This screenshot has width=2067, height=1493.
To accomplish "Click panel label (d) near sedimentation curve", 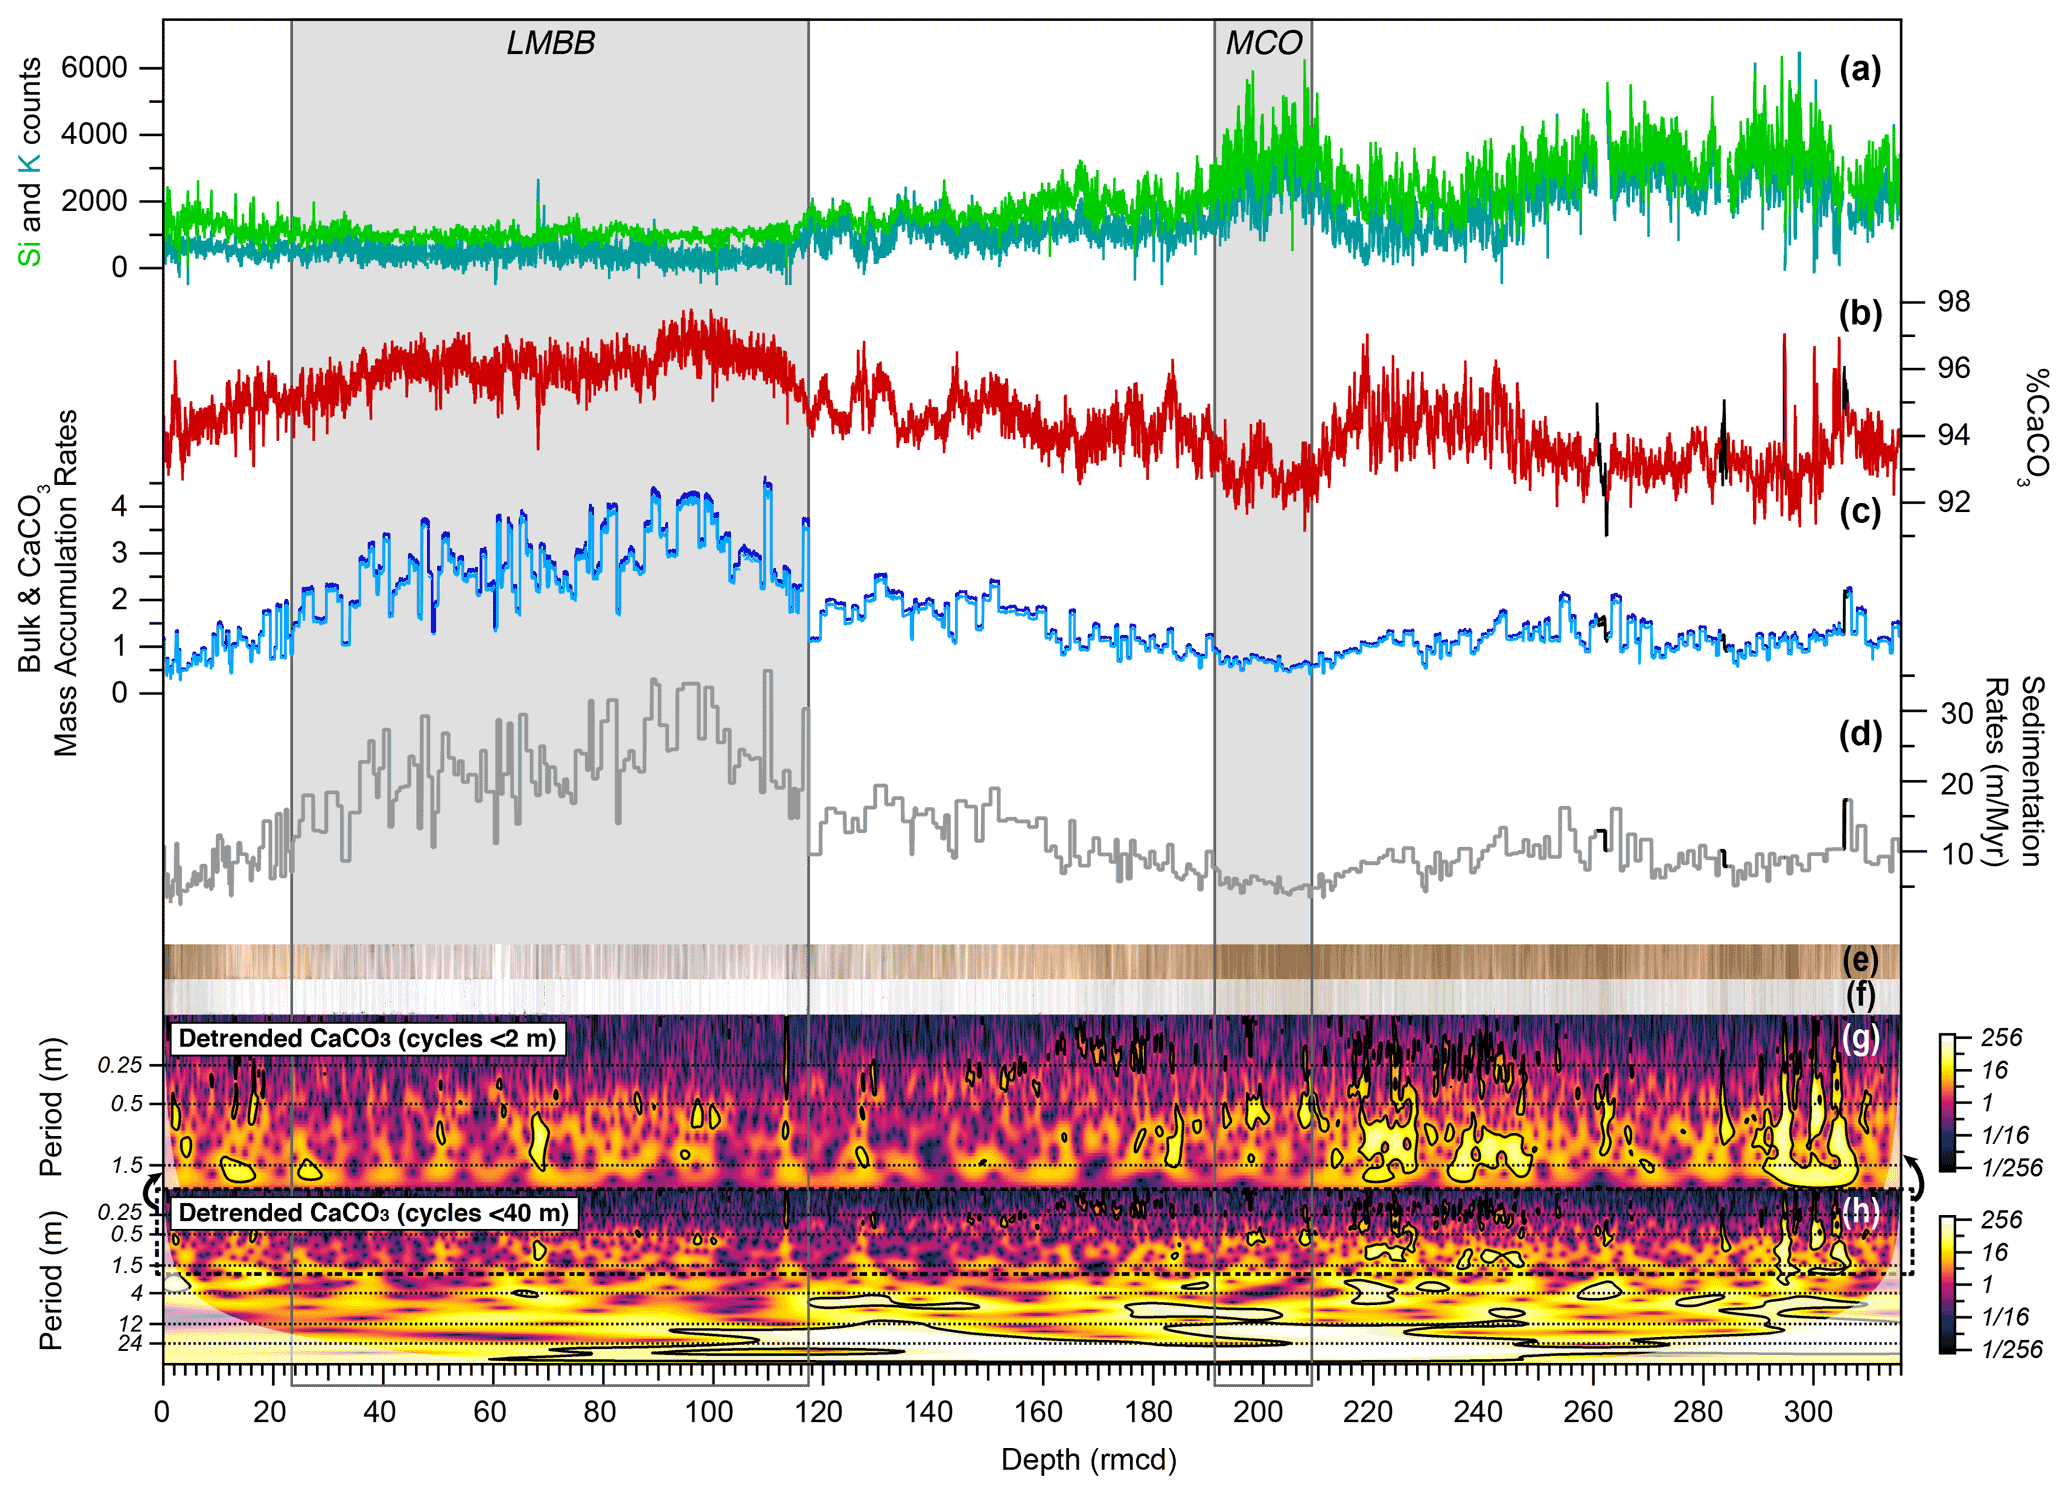I will pyautogui.click(x=1860, y=734).
